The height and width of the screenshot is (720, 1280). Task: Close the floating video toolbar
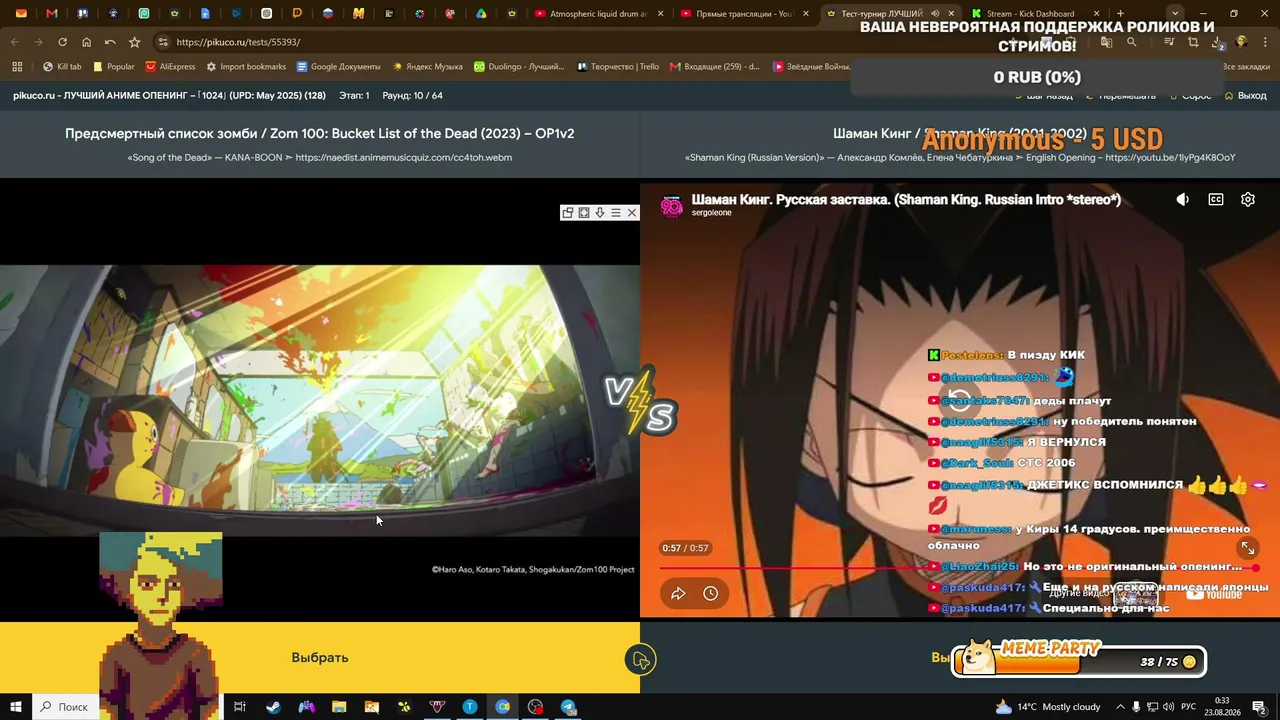tap(632, 213)
